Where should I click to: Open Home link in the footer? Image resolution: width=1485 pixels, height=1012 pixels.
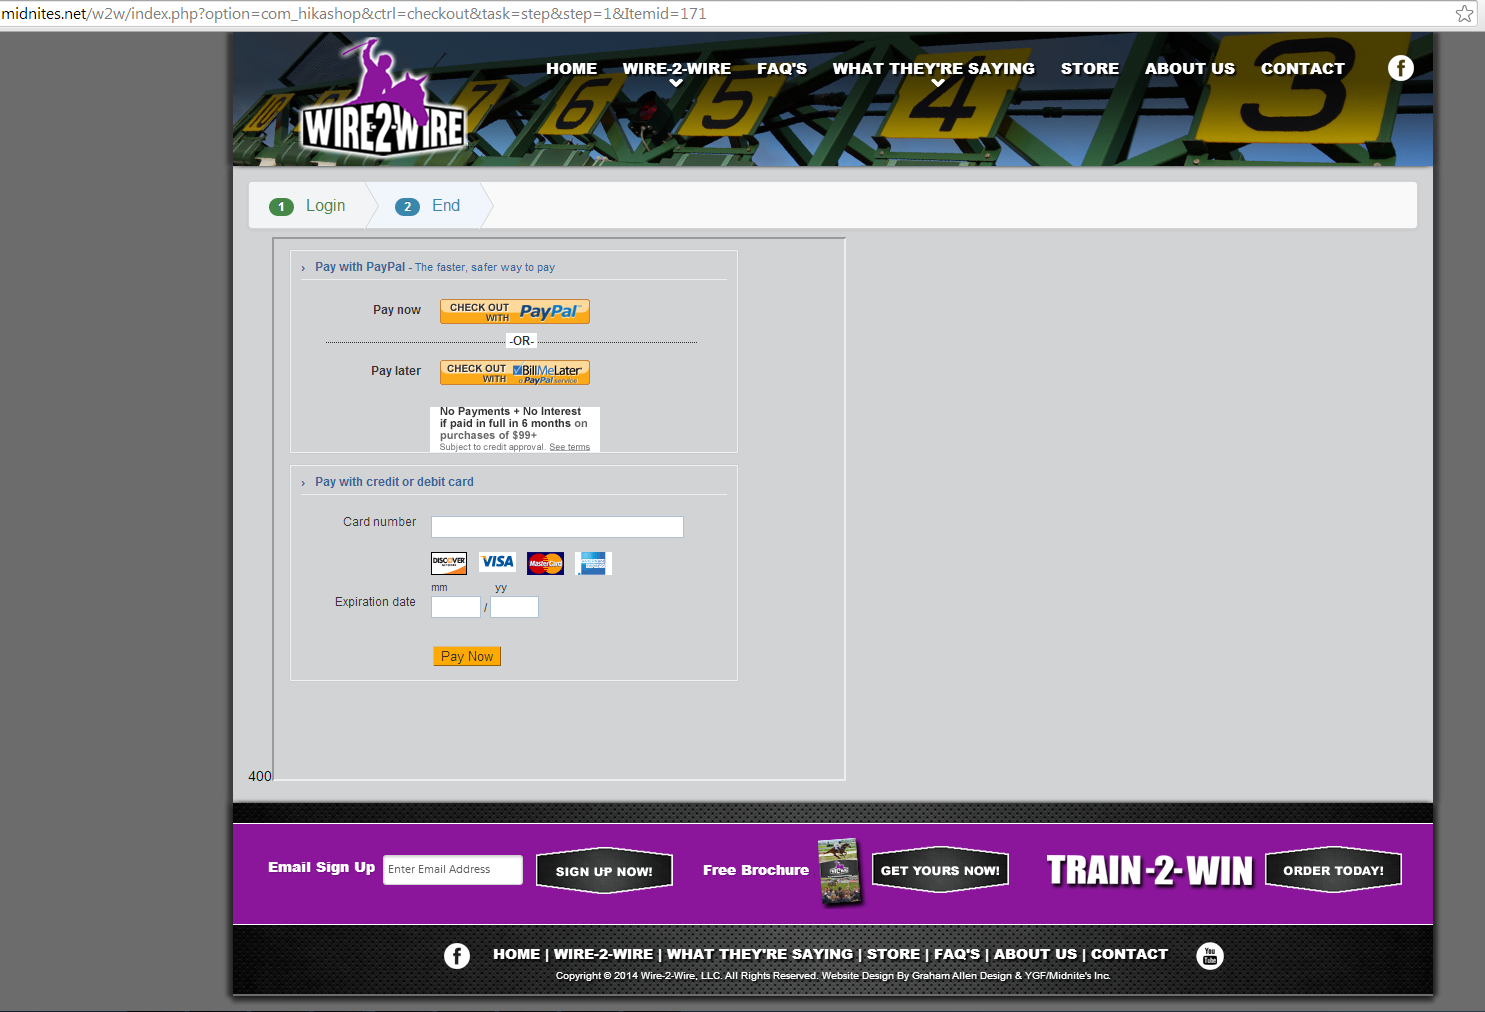coord(516,954)
